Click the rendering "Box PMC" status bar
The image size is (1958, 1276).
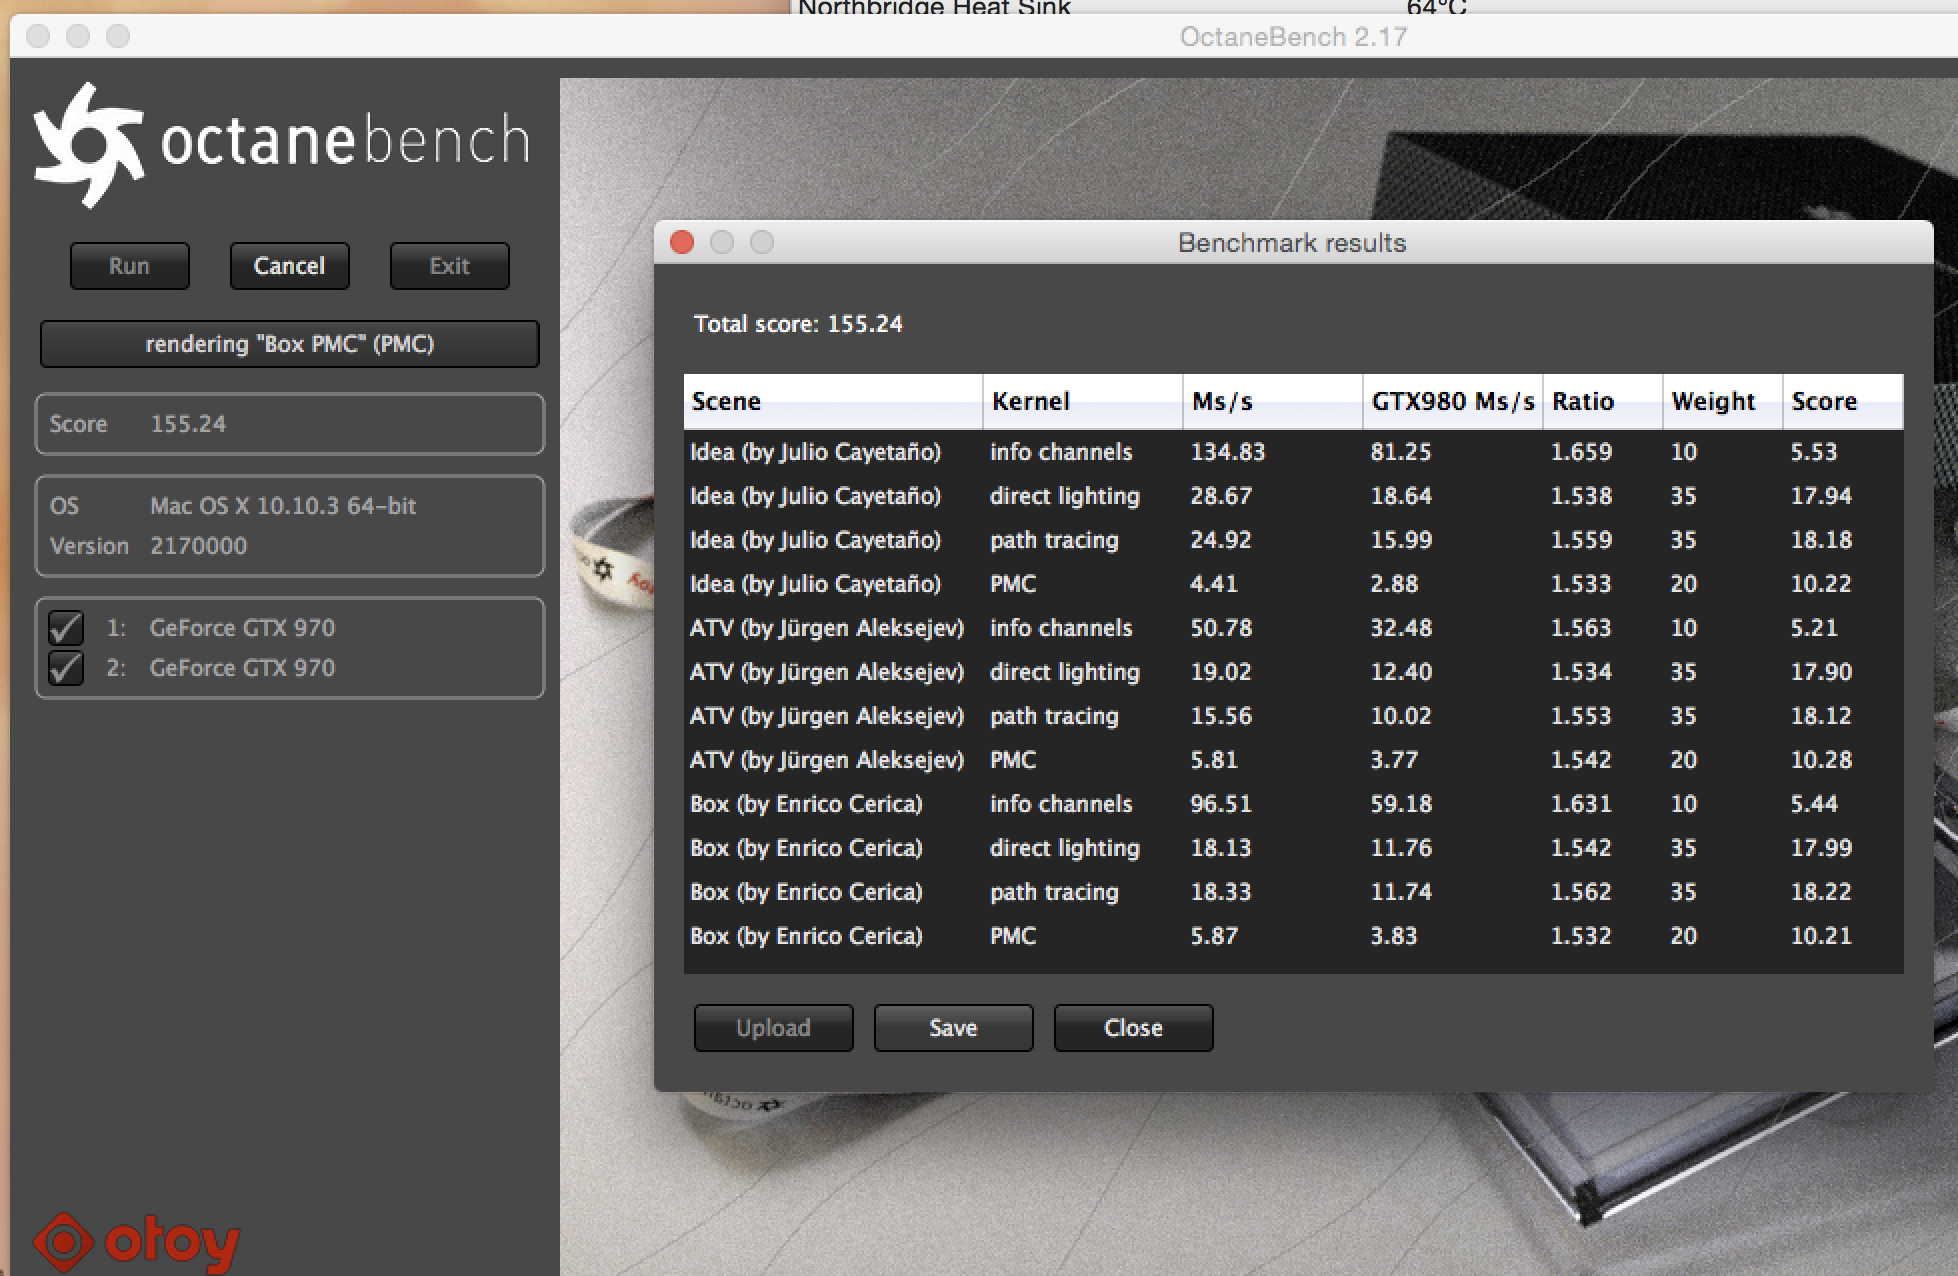click(289, 344)
